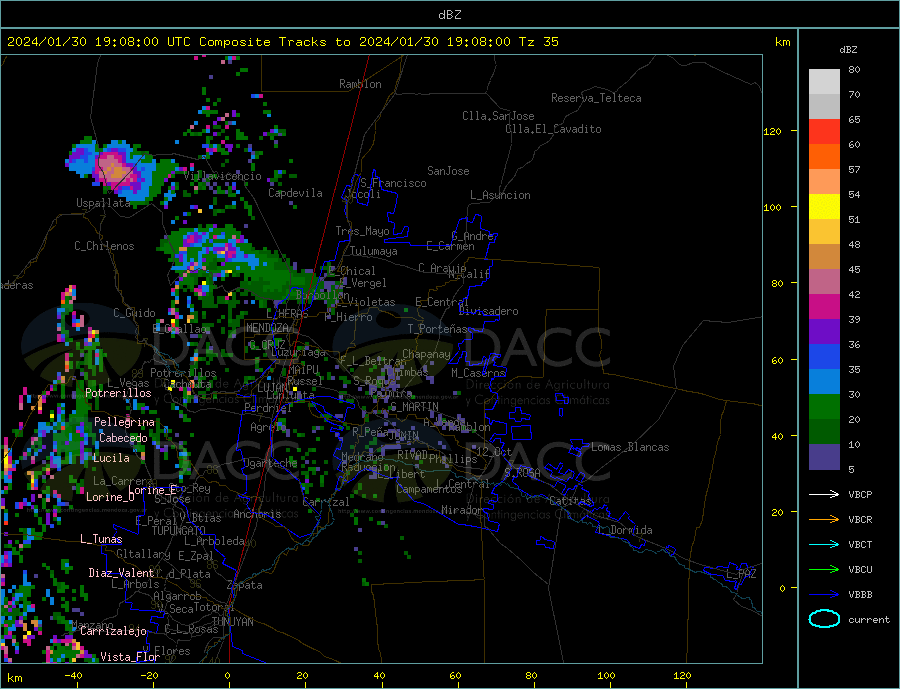Click the MENDOZA city label
Screen dimensions: 900x689
click(x=268, y=328)
